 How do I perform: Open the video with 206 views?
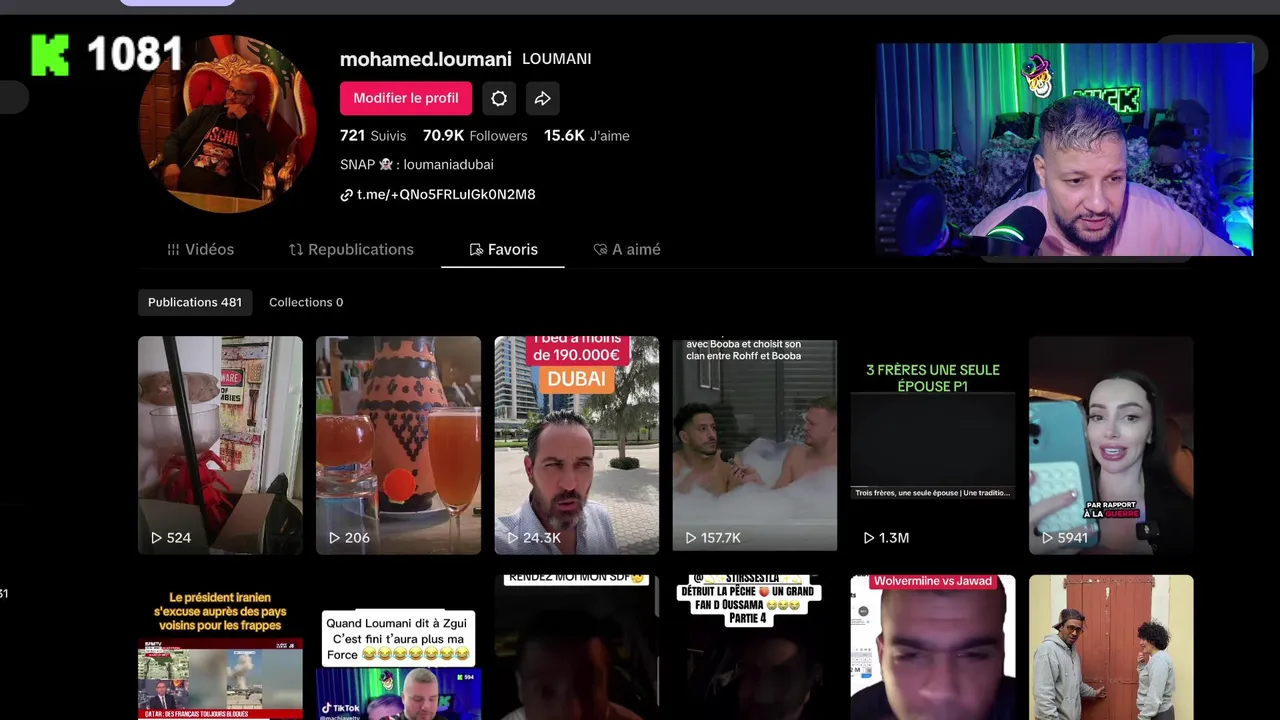coord(398,445)
